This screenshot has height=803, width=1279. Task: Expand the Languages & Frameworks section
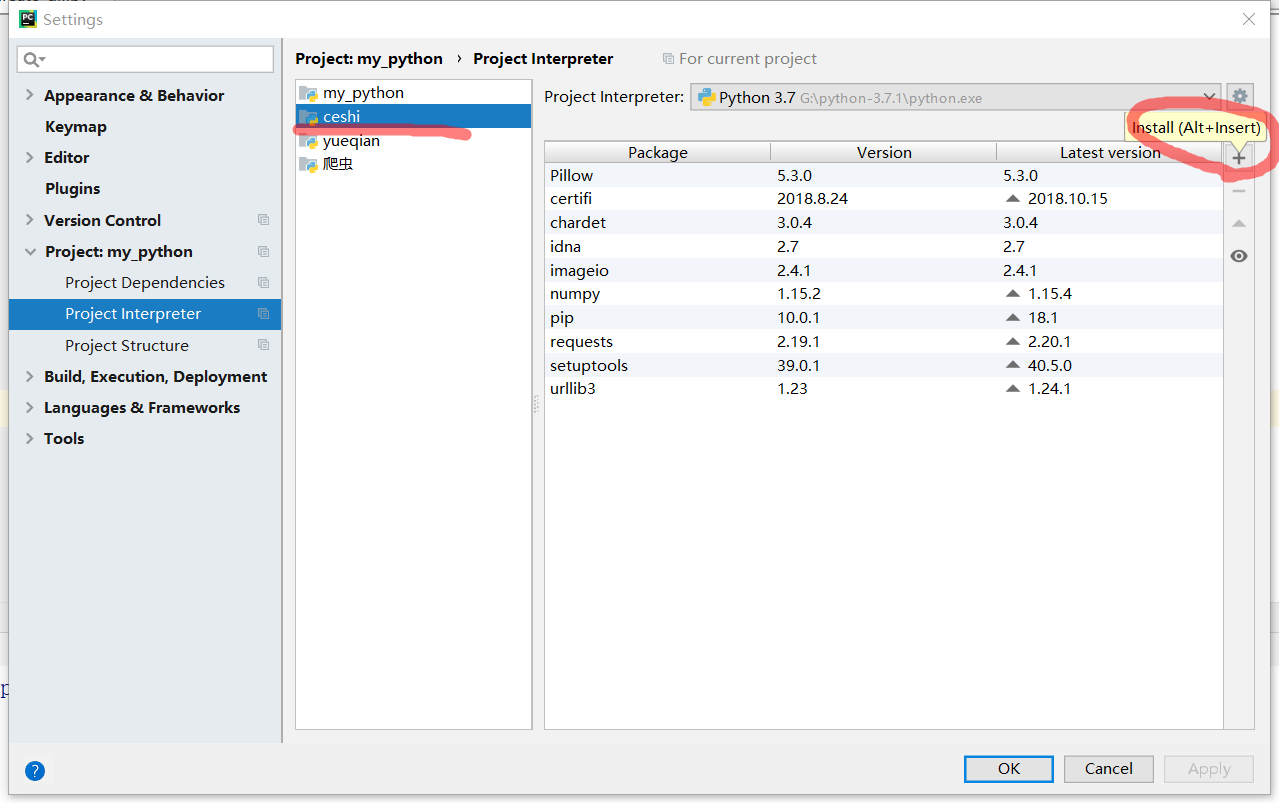click(x=30, y=407)
